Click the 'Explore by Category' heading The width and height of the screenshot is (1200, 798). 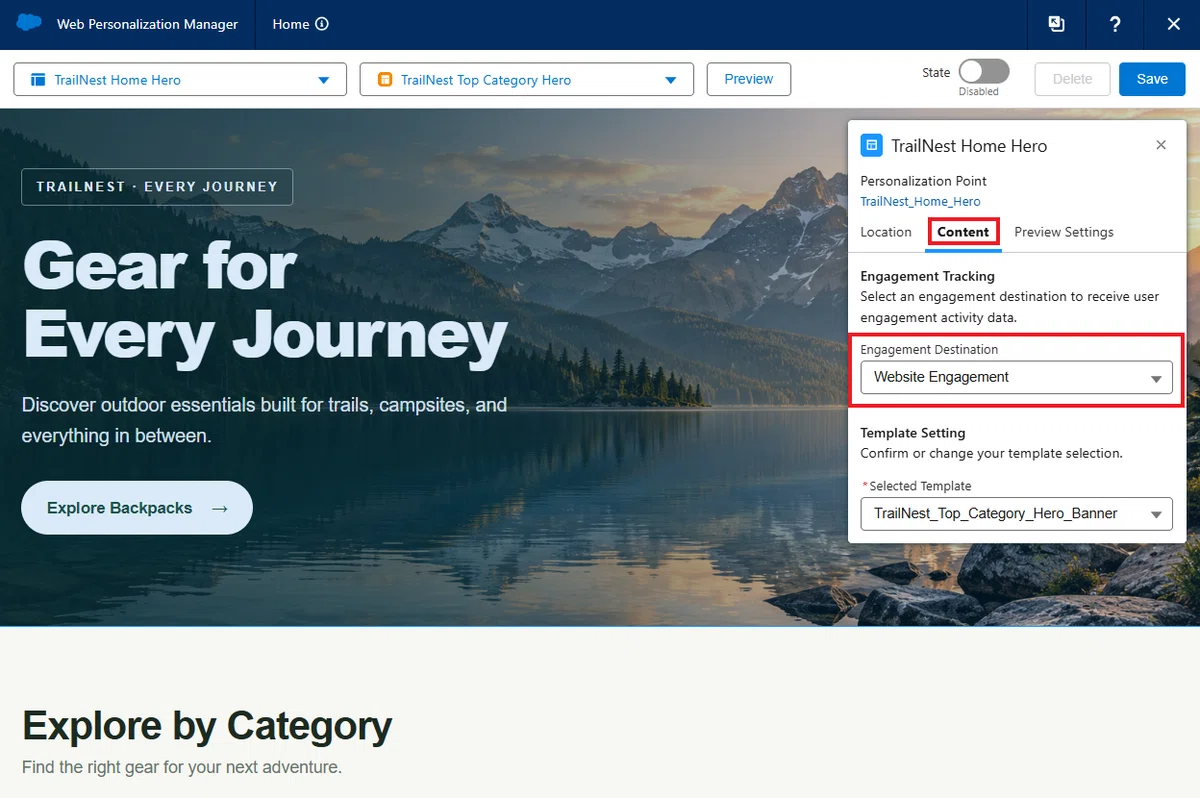click(207, 726)
